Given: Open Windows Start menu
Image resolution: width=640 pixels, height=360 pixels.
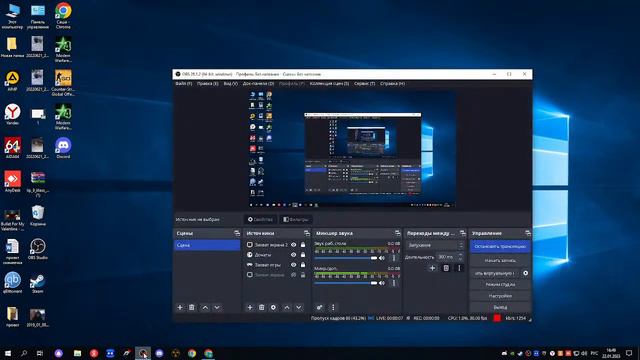Looking at the screenshot, I should pos(8,353).
